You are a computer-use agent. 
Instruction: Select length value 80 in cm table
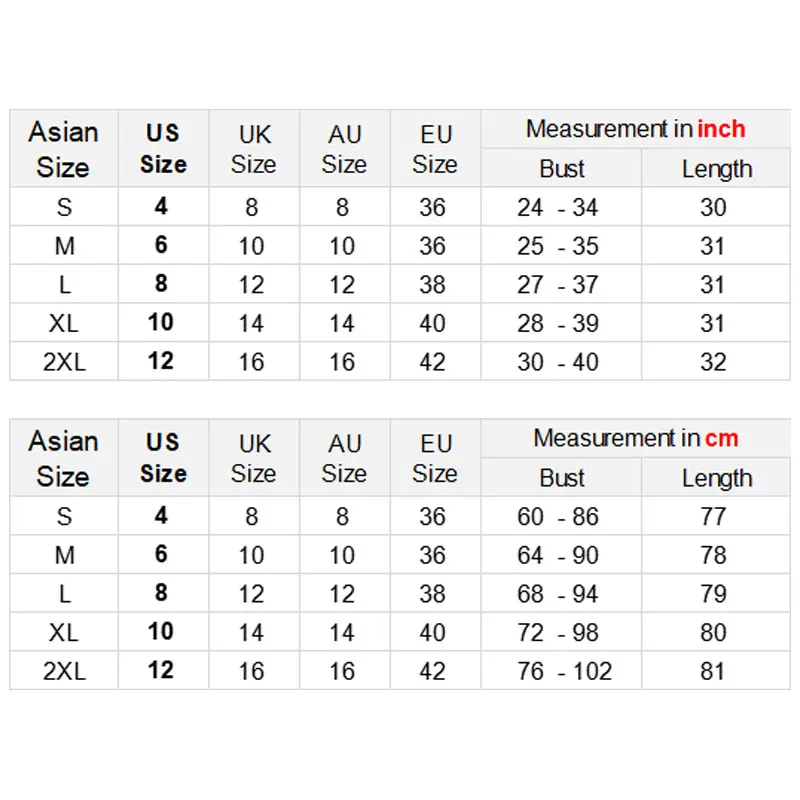713,633
